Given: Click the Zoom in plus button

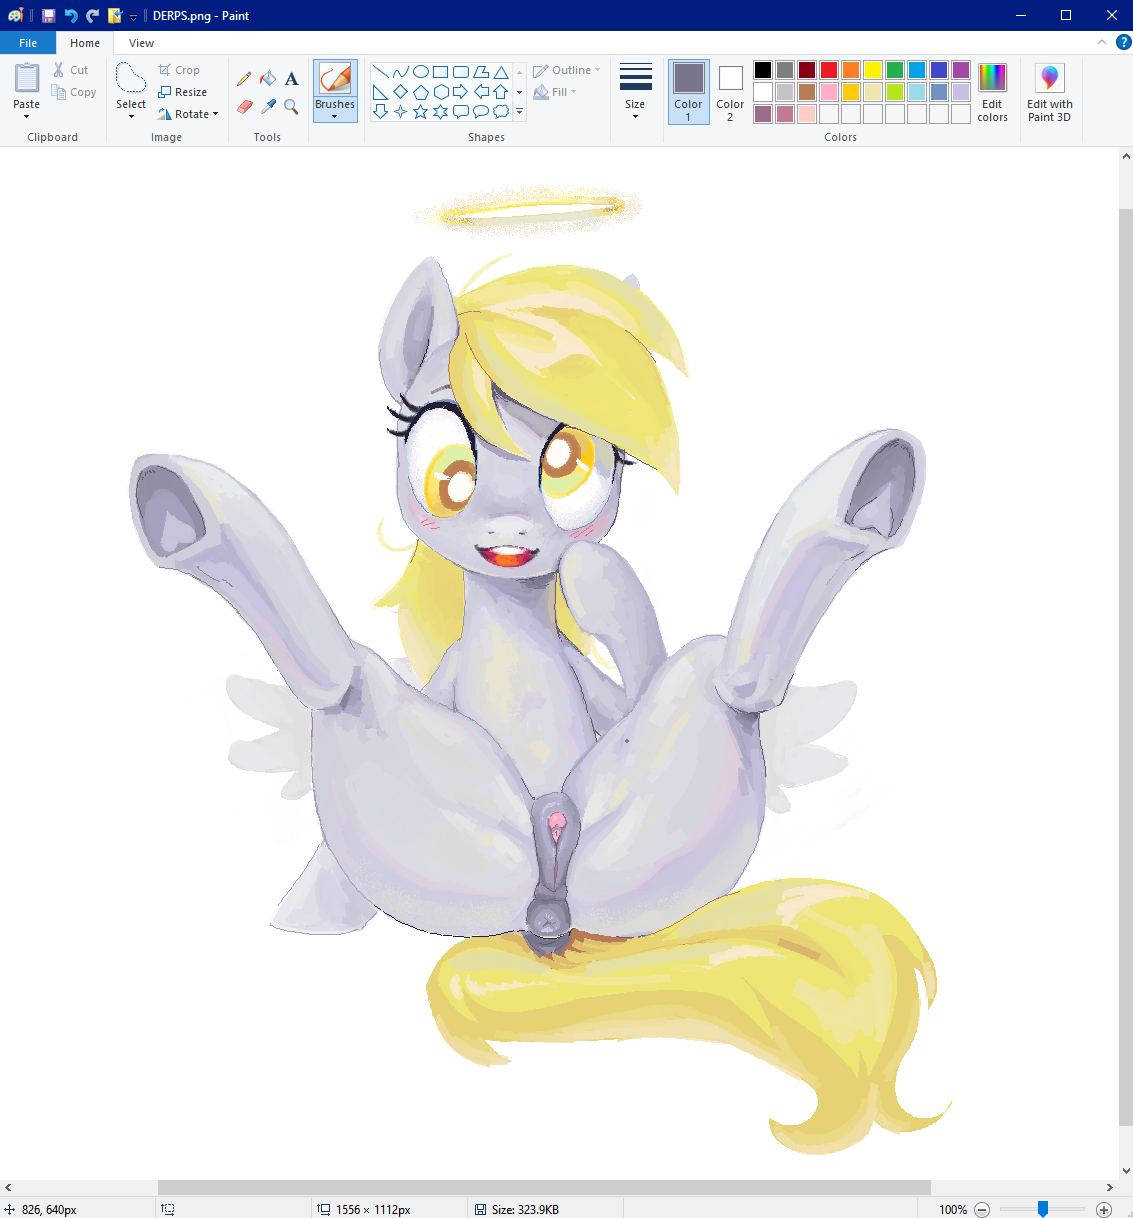Looking at the screenshot, I should (1104, 1209).
